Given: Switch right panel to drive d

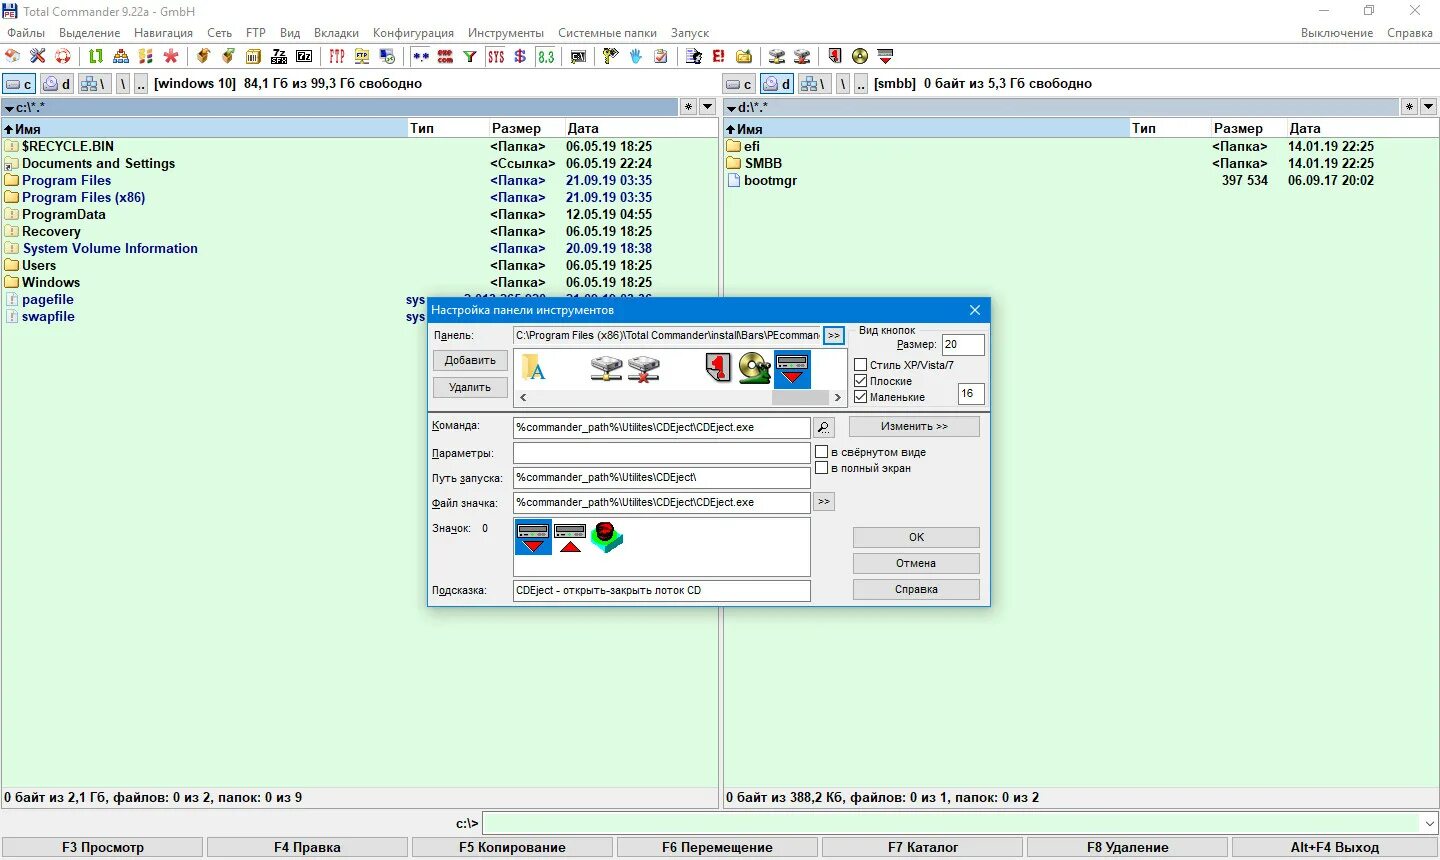Looking at the screenshot, I should click(x=777, y=84).
